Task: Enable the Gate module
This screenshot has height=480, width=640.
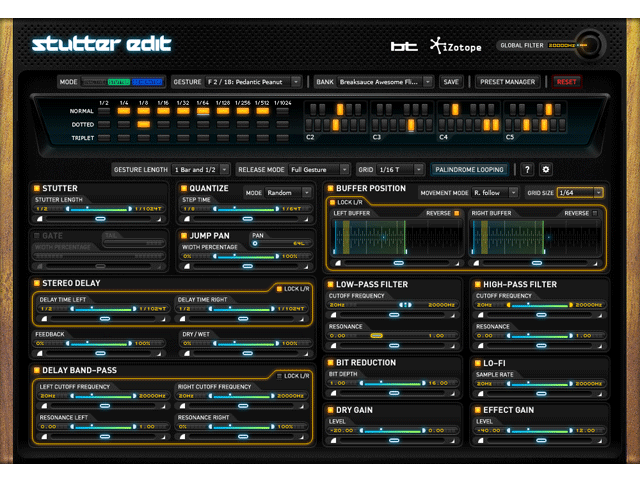Action: pyautogui.click(x=37, y=236)
